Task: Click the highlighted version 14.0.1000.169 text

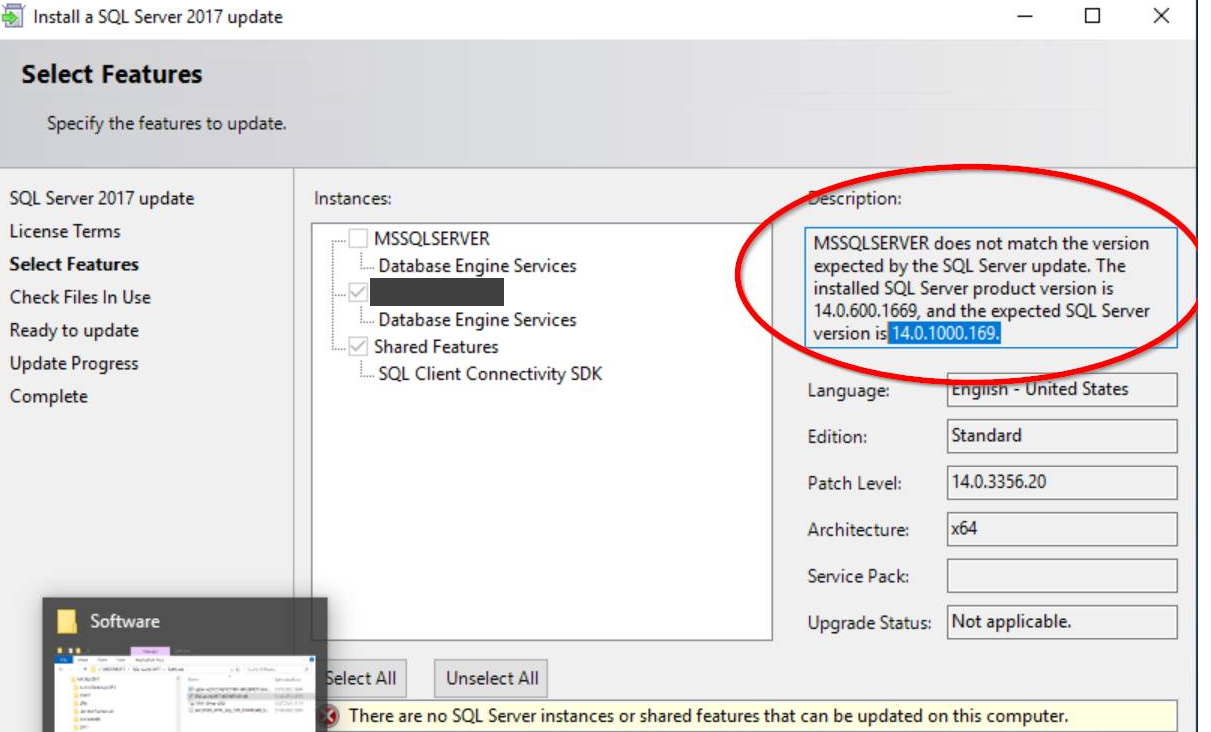Action: coord(945,333)
